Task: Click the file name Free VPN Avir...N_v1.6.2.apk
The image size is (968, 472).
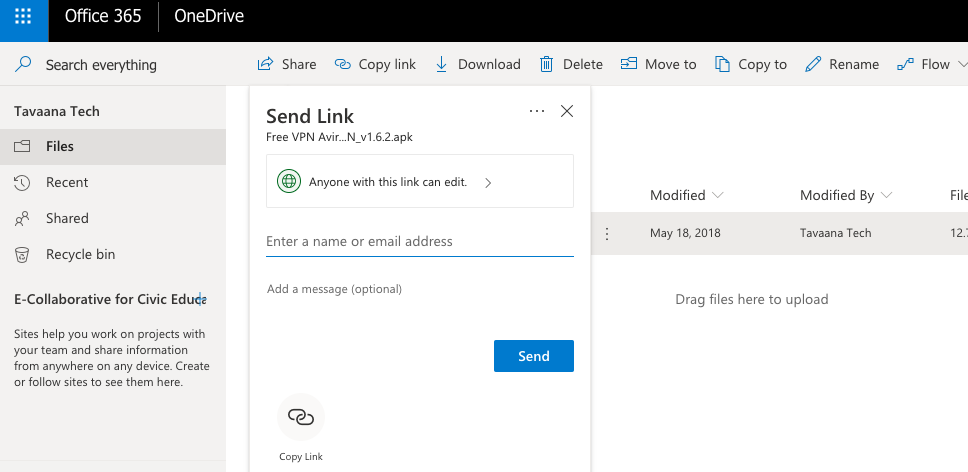Action: (340, 137)
